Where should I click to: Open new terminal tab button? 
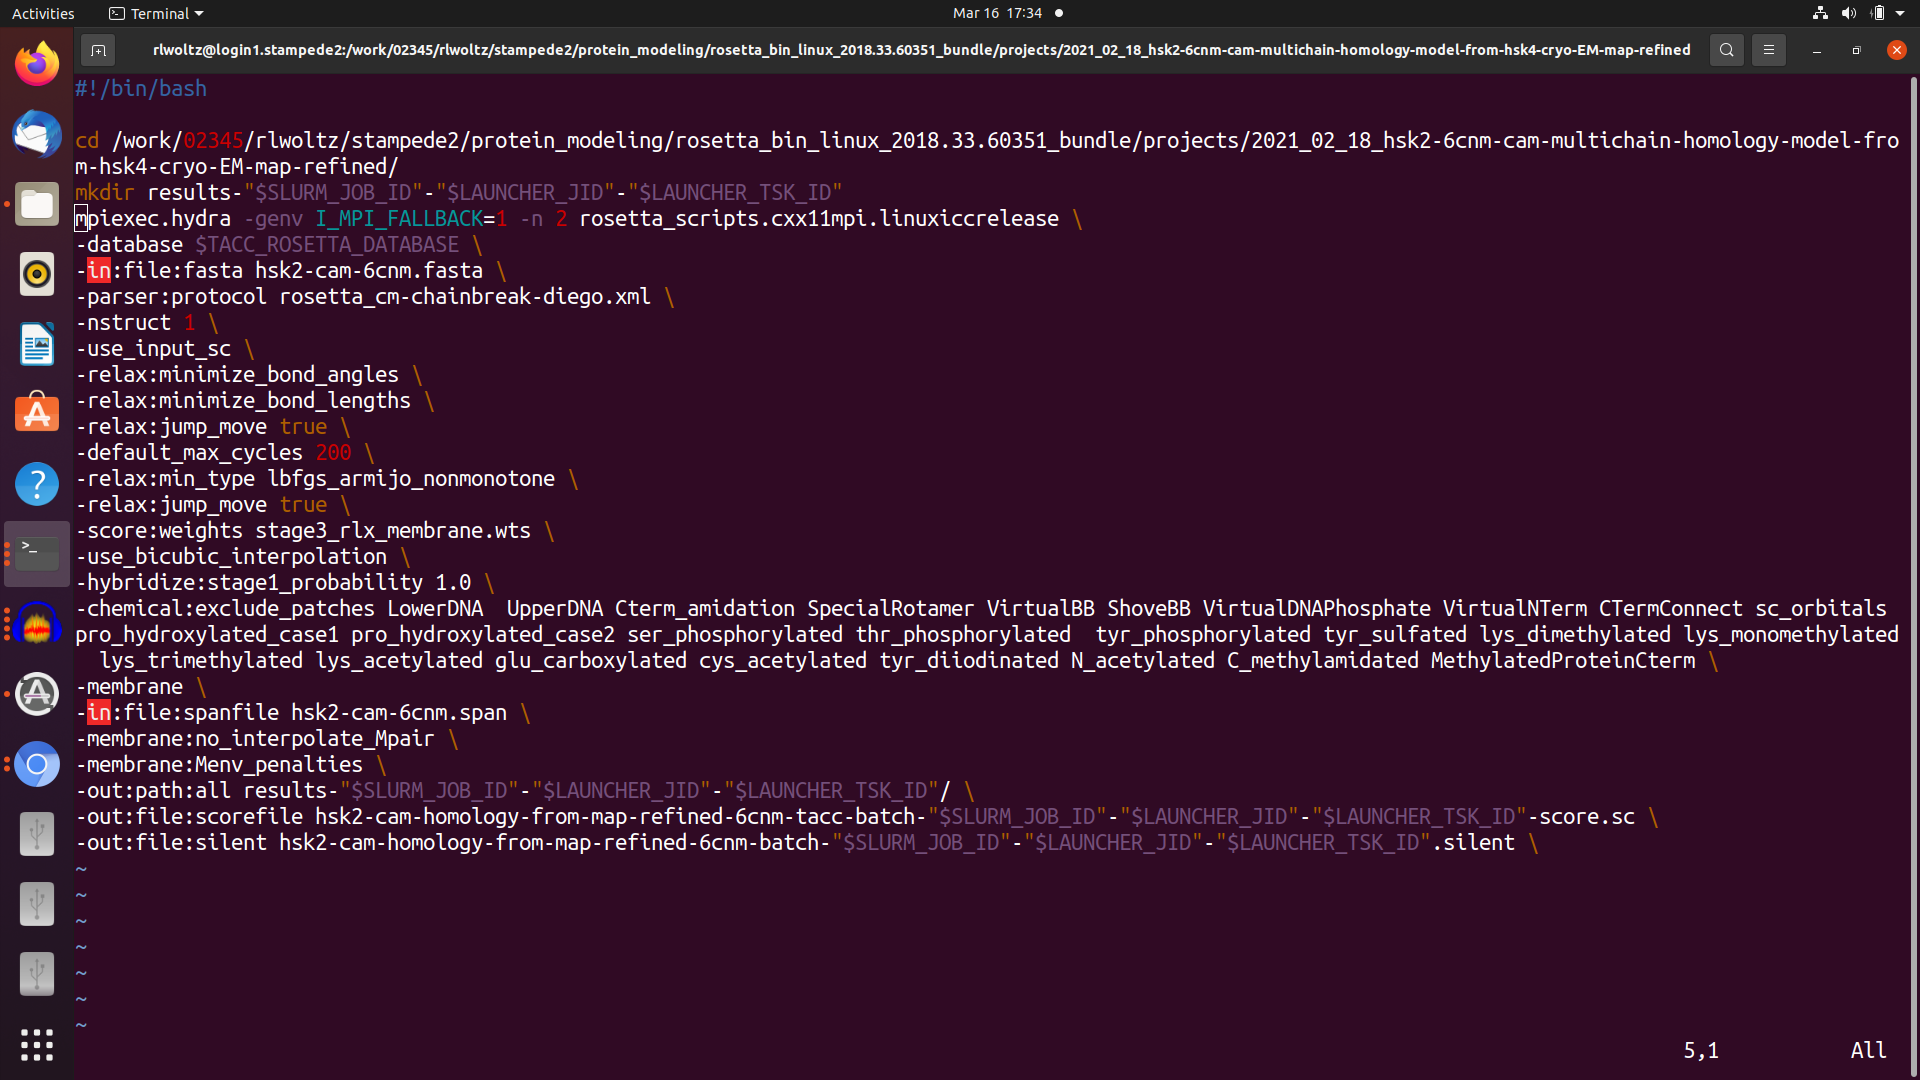(98, 50)
